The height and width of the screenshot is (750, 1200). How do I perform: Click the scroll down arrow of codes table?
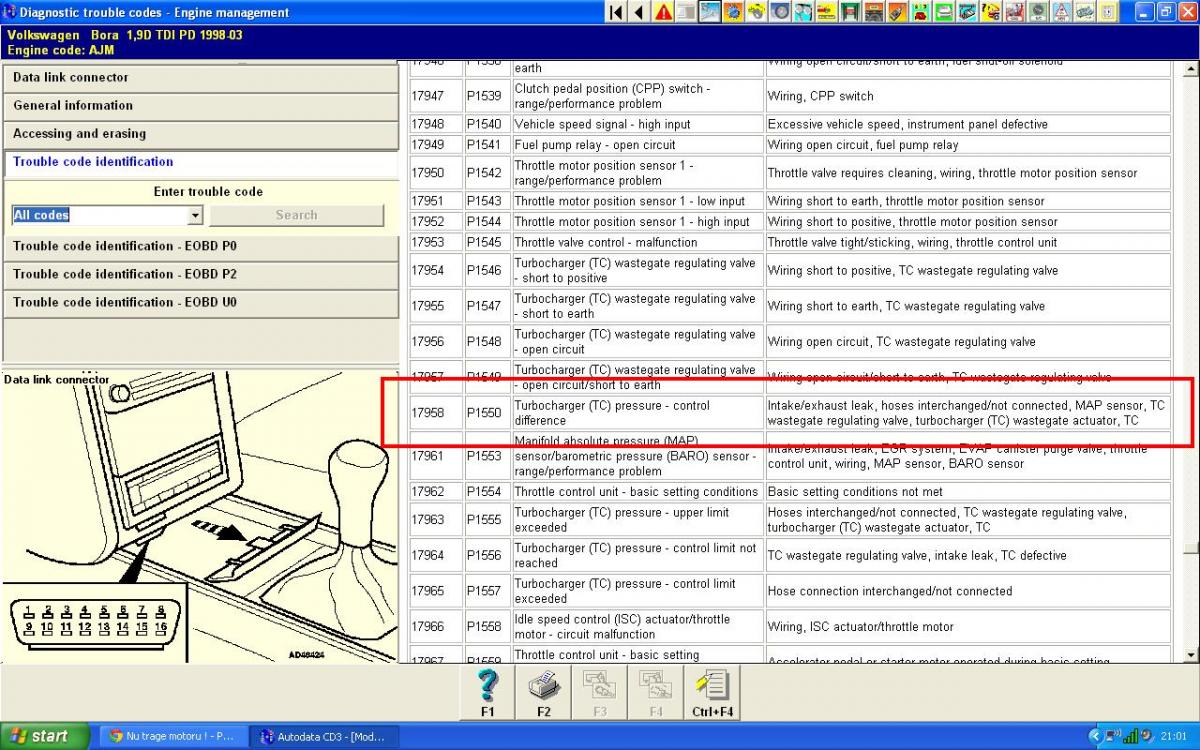tap(1190, 655)
